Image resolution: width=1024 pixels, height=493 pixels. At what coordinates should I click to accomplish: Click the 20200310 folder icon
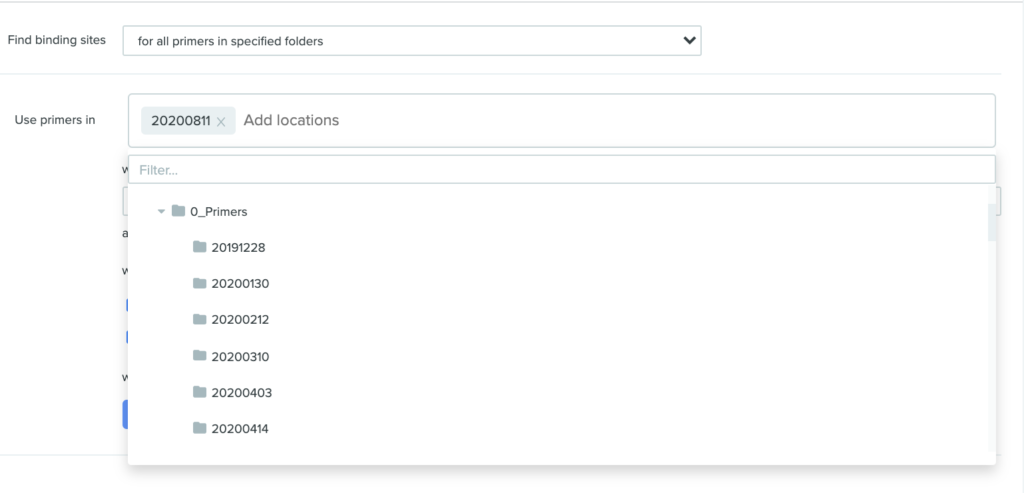[x=200, y=355]
